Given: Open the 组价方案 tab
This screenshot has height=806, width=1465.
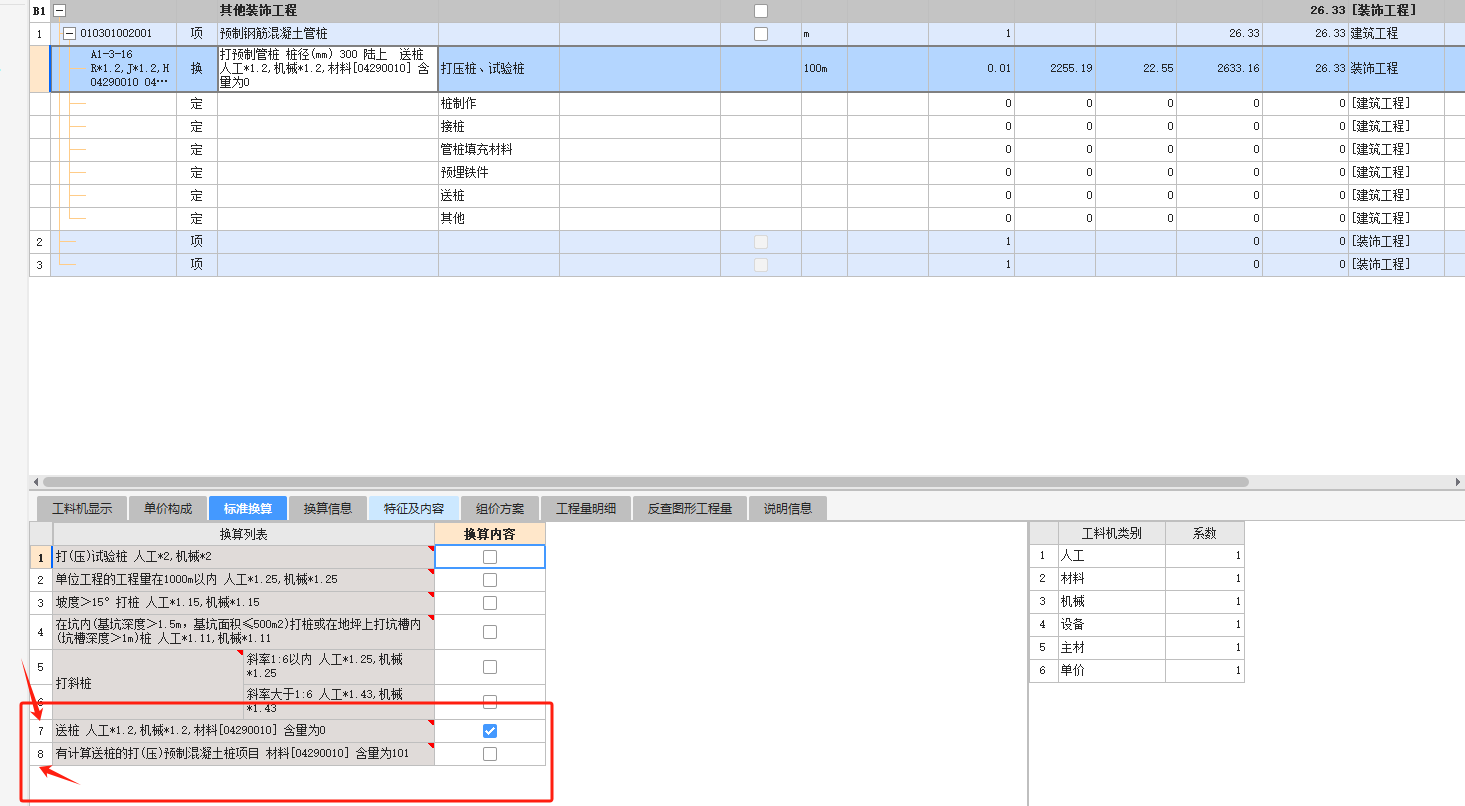Looking at the screenshot, I should coord(500,508).
